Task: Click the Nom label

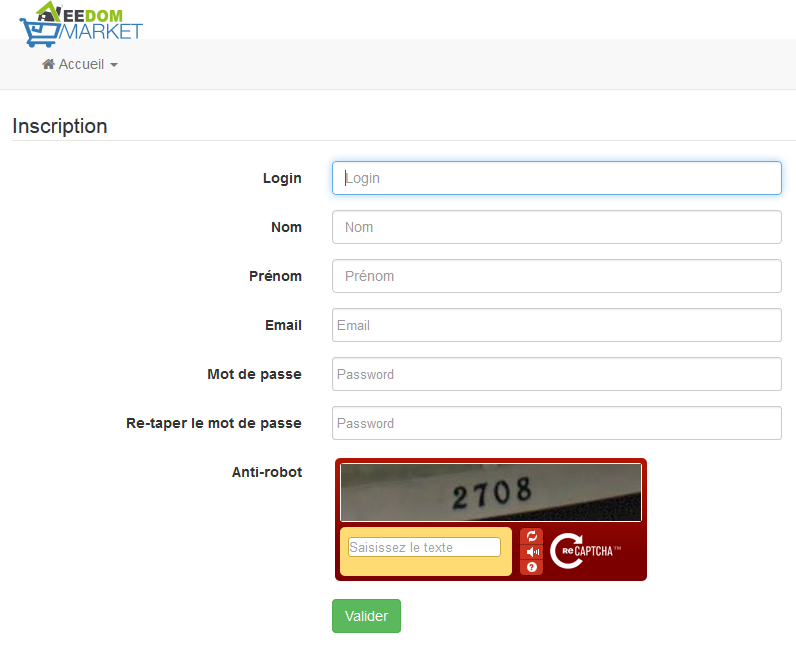Action: (x=286, y=227)
